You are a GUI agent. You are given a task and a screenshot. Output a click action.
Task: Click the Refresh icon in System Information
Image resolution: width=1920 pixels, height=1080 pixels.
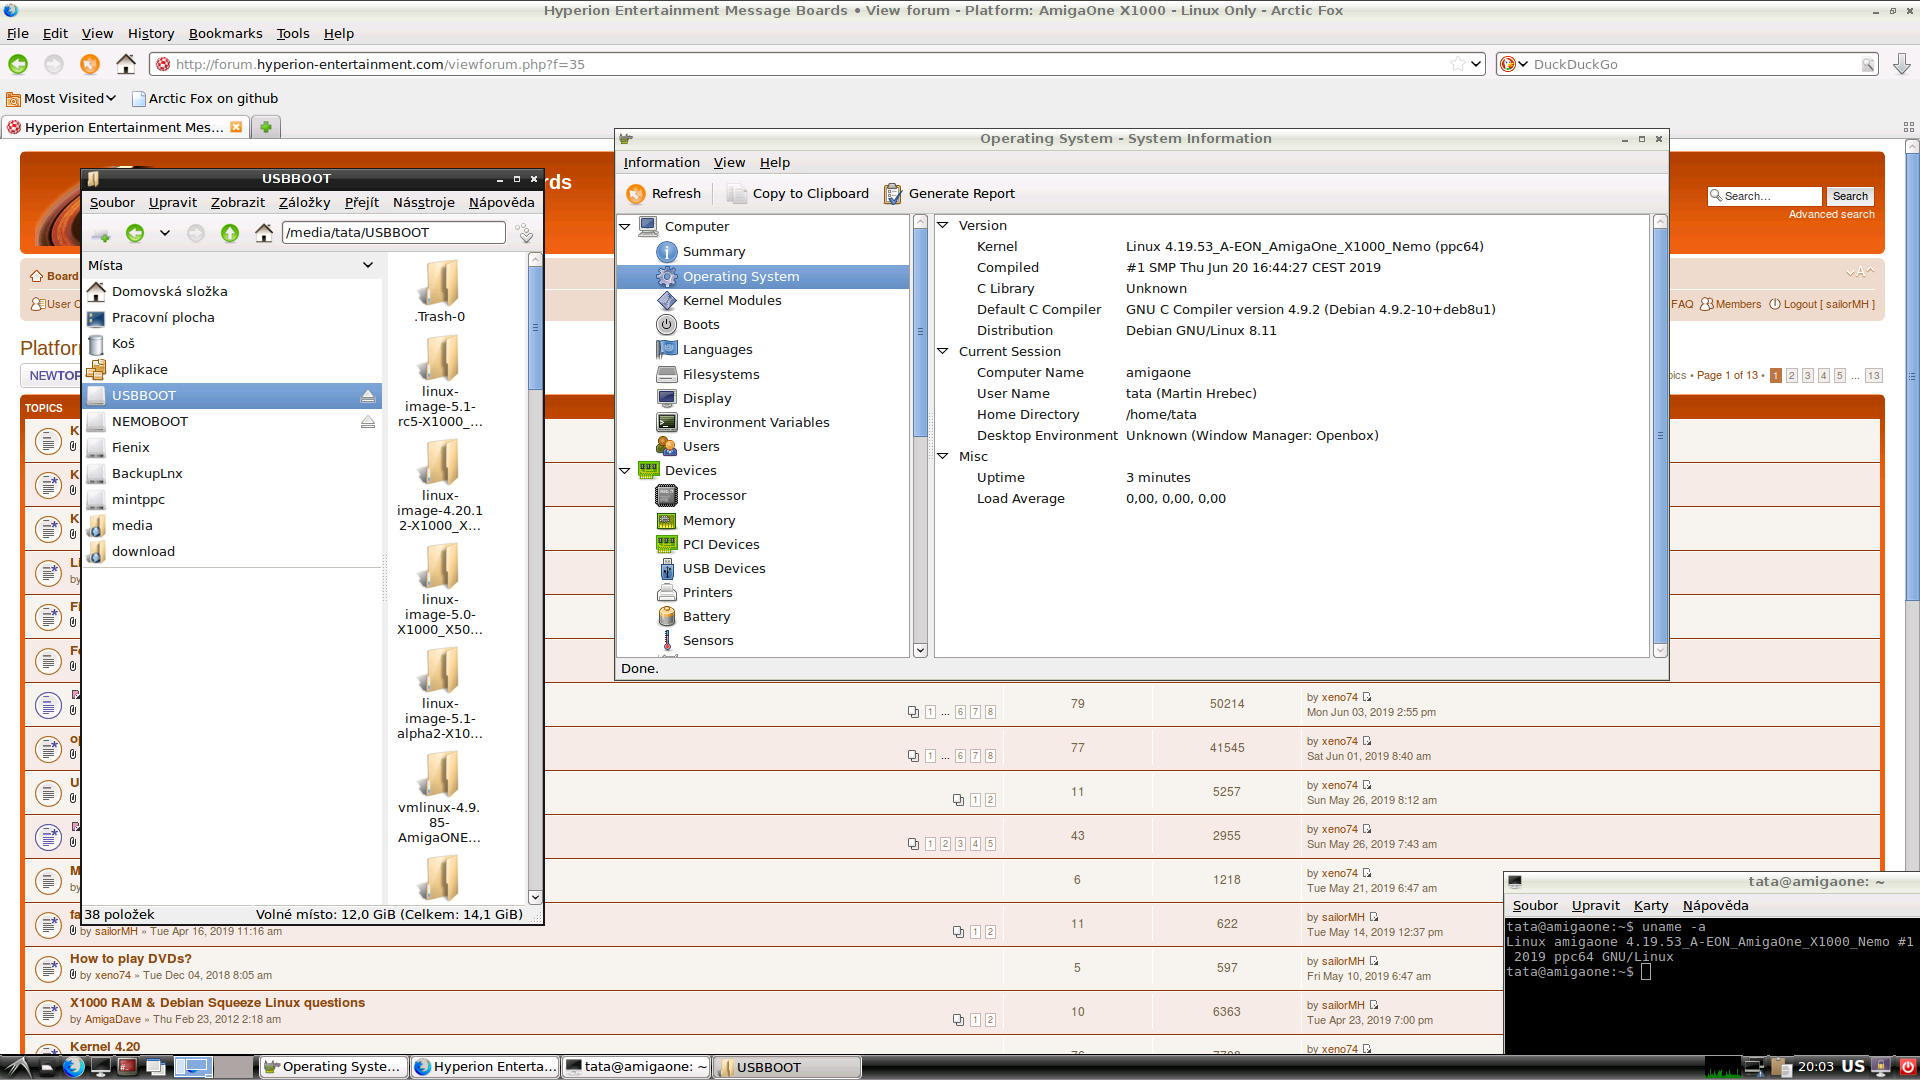pos(636,194)
